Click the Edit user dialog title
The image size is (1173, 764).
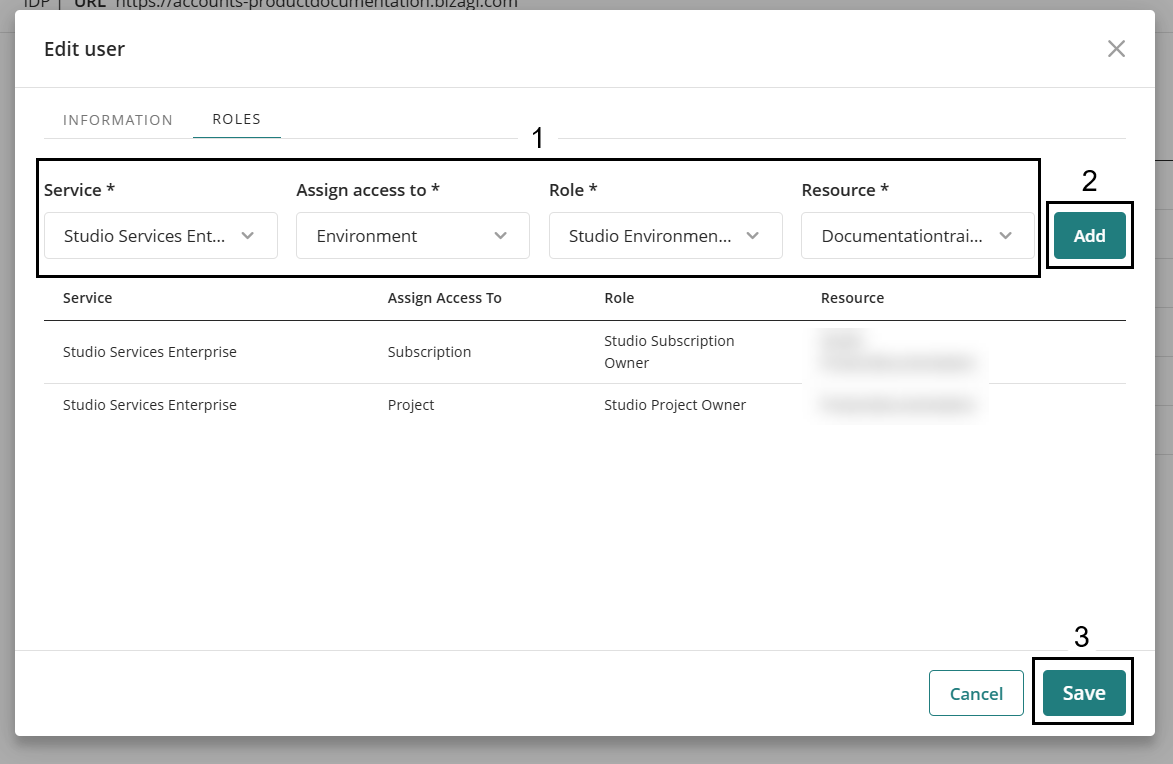pos(84,49)
